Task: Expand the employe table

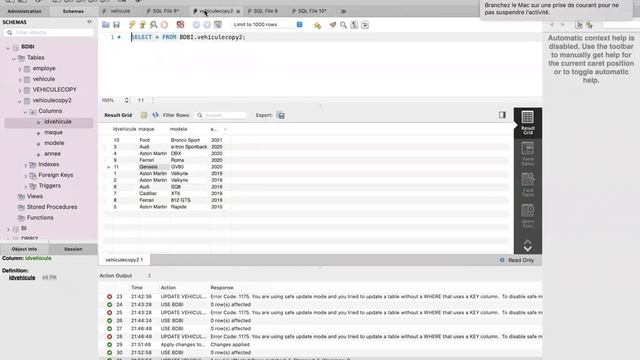Action: point(20,69)
